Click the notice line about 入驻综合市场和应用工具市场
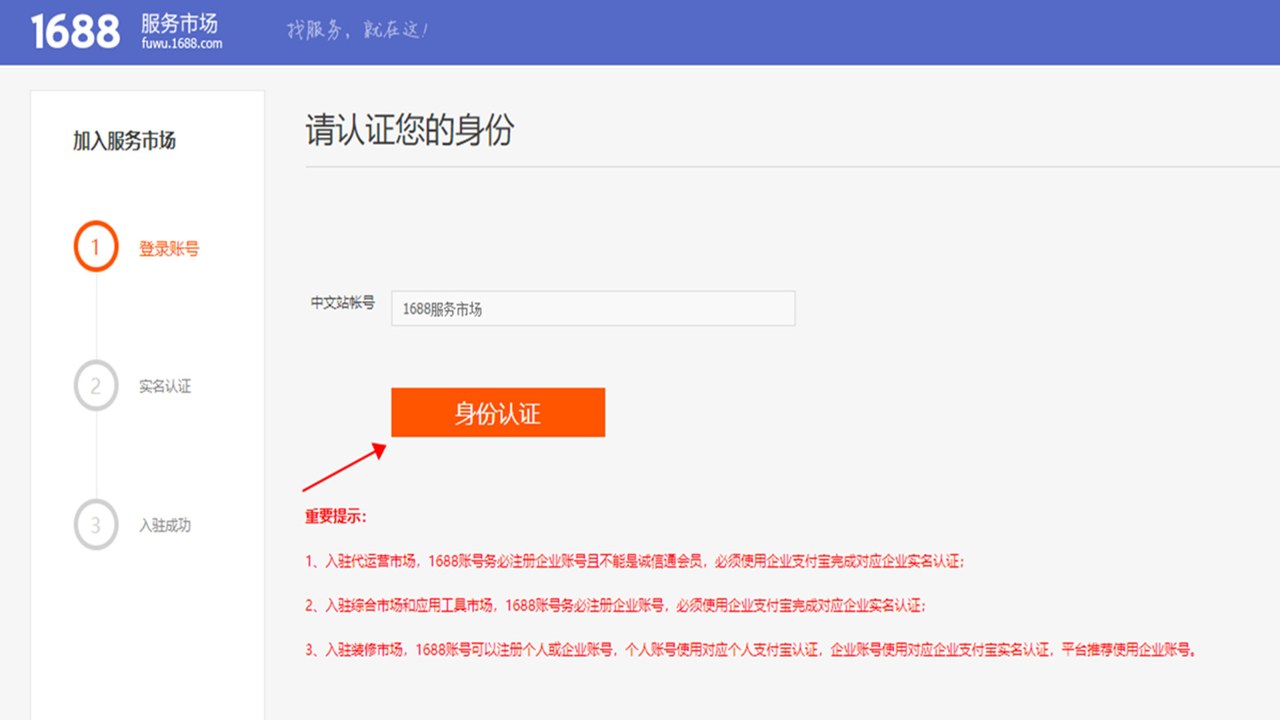This screenshot has height=720, width=1280. coord(616,605)
